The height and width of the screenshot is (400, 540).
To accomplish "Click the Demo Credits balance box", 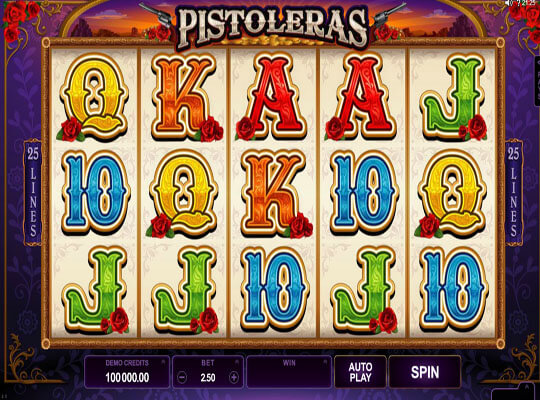I will point(127,372).
